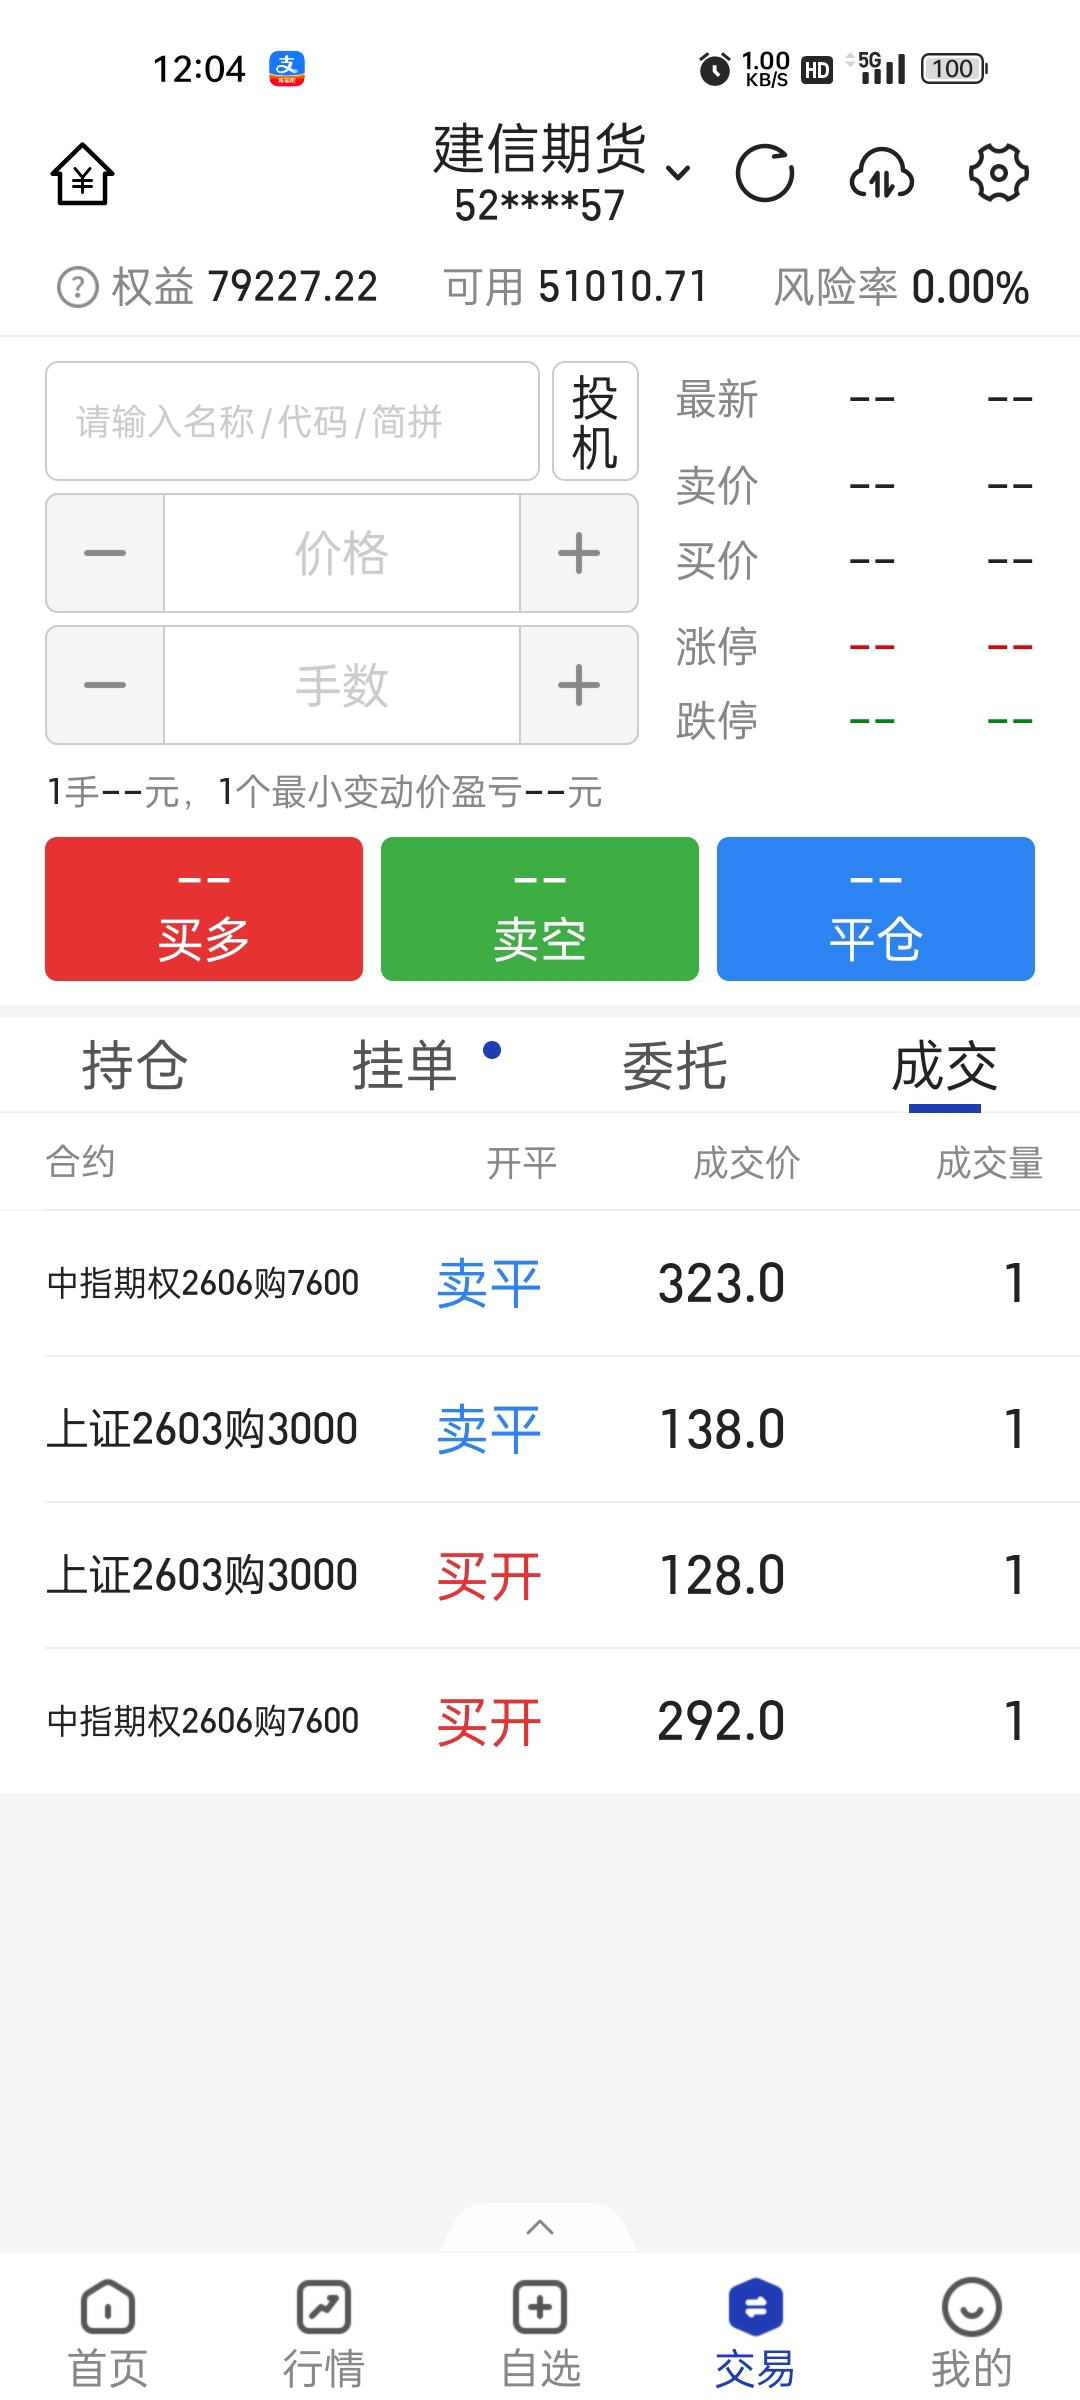The height and width of the screenshot is (2400, 1080).
Task: Tap the 涨停 limit-up label
Action: (717, 646)
